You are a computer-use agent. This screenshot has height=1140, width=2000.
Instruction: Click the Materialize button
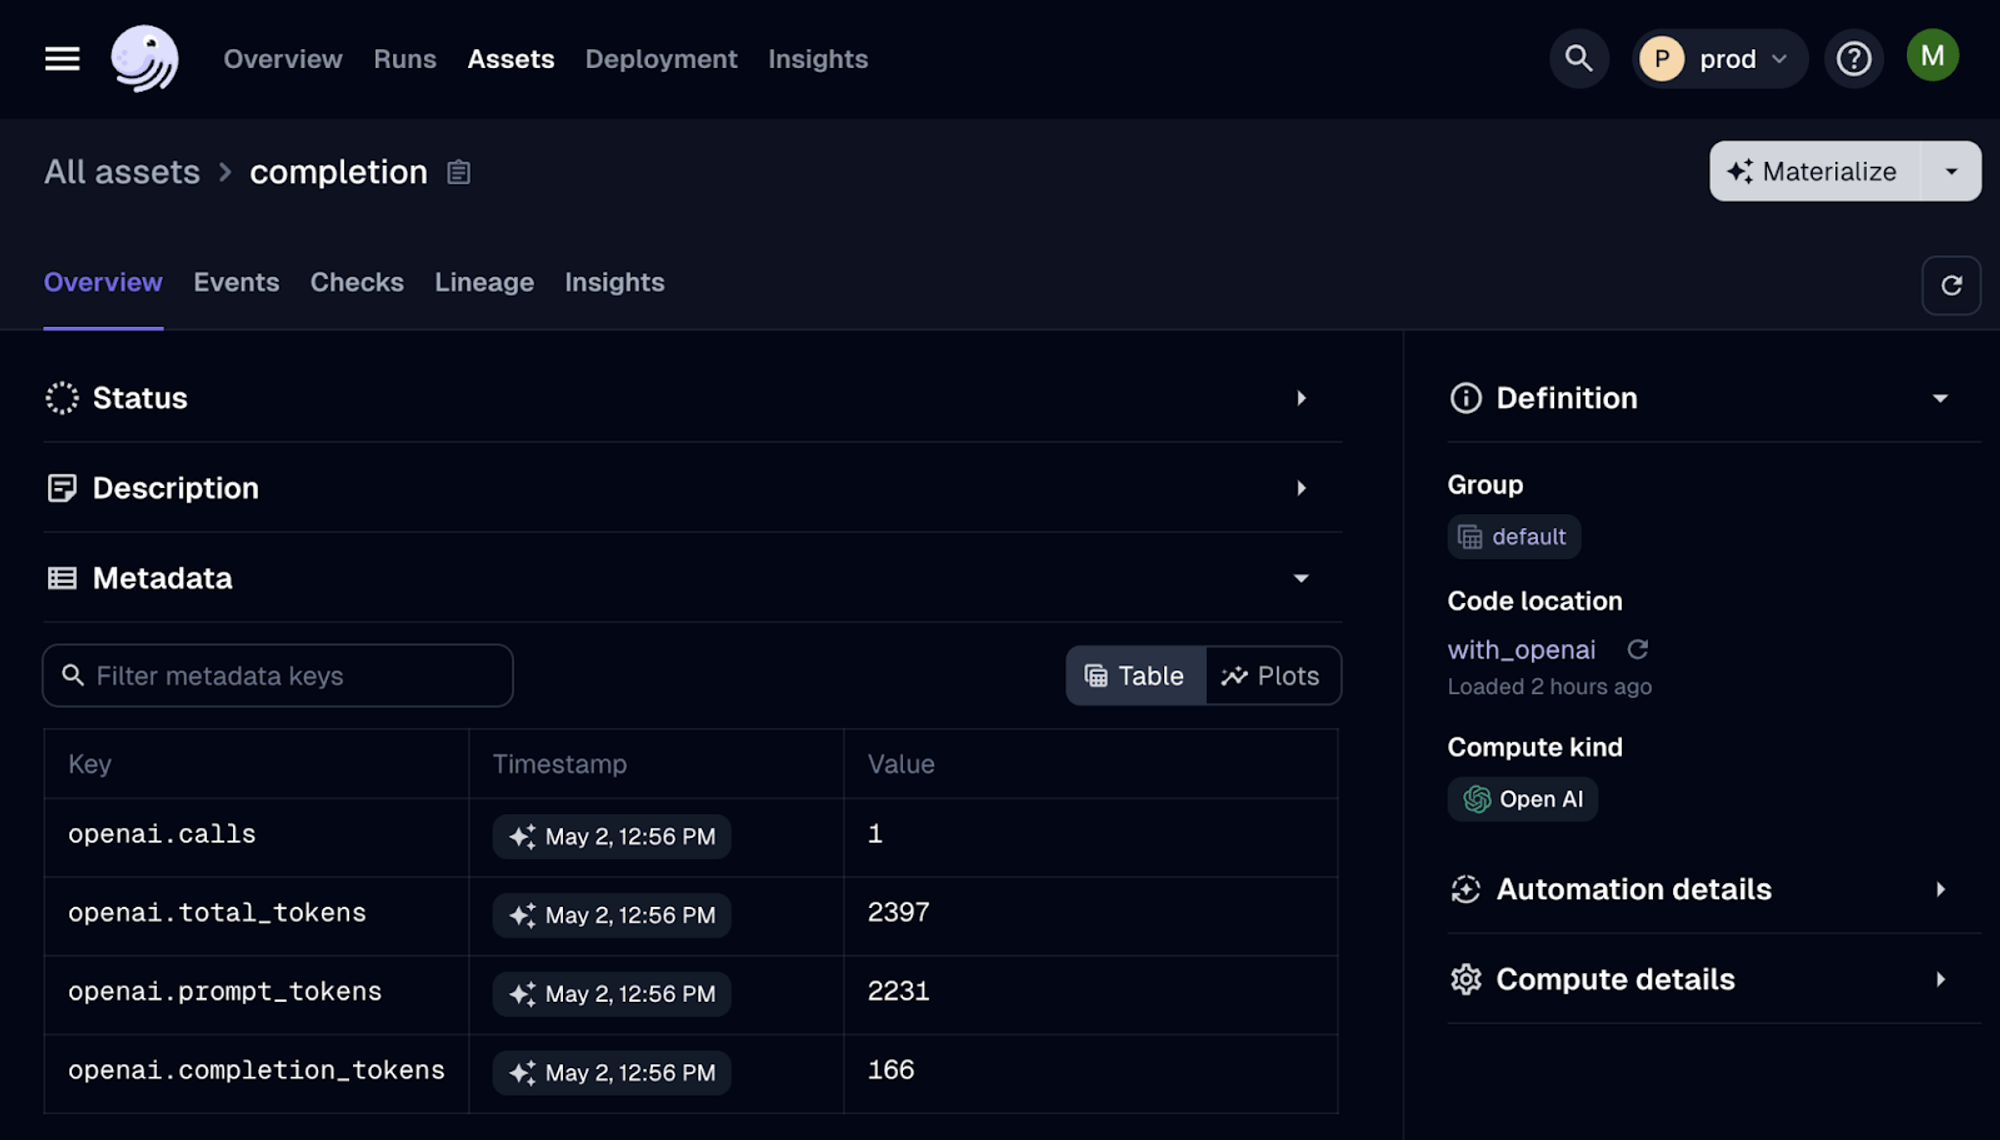pos(1815,171)
